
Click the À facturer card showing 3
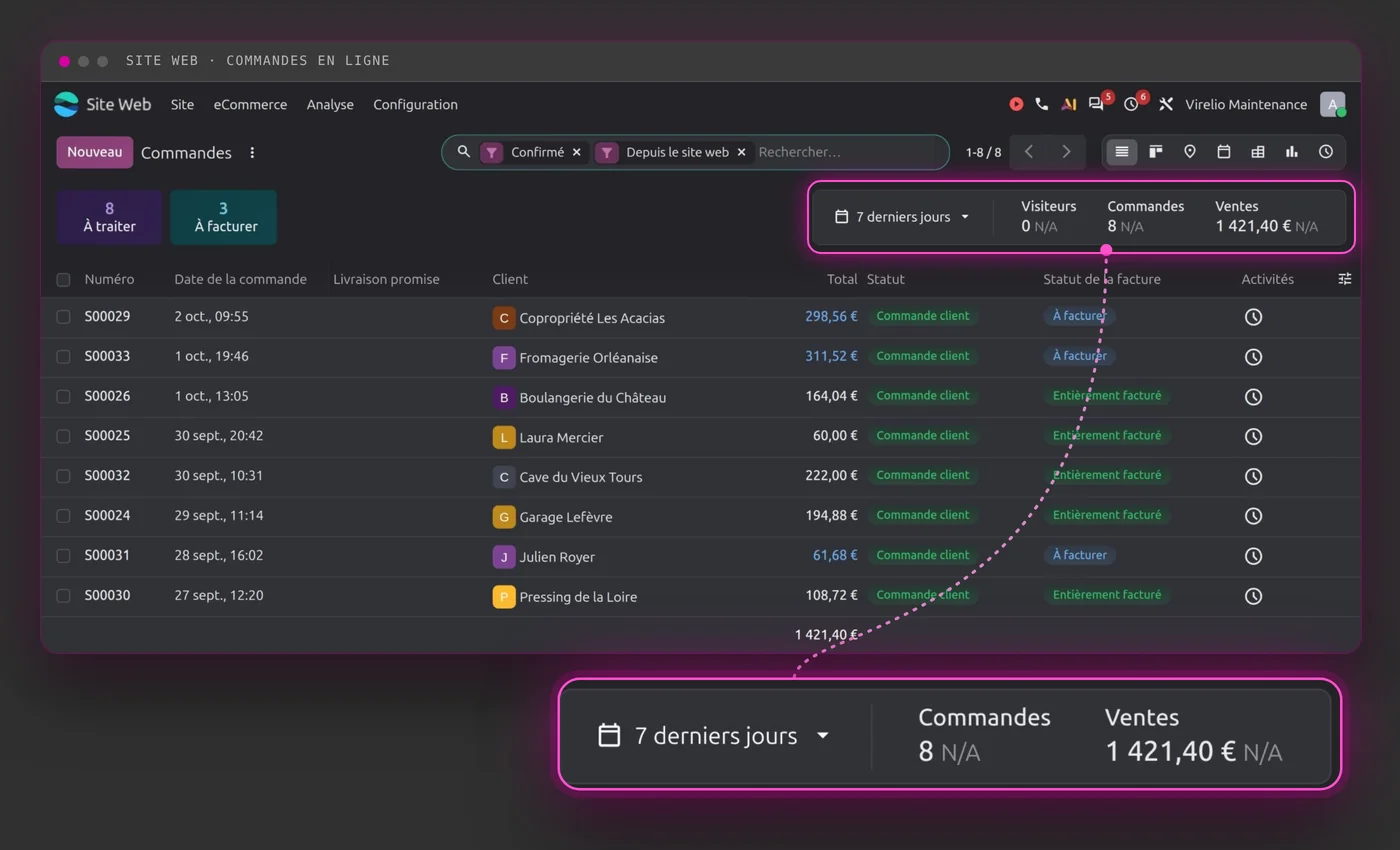pos(223,217)
